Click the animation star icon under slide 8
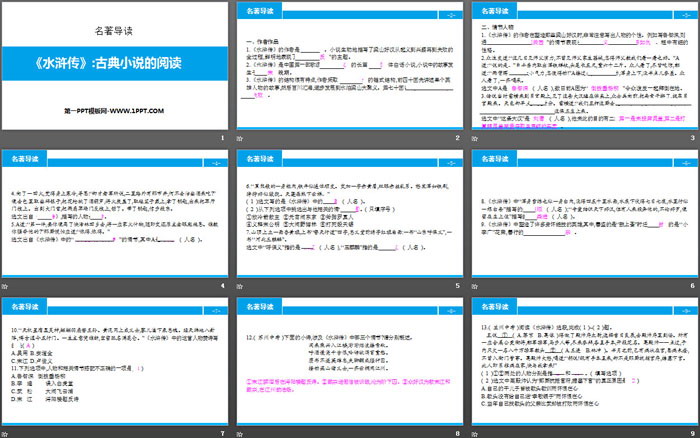The height and width of the screenshot is (438, 700). [x=240, y=434]
